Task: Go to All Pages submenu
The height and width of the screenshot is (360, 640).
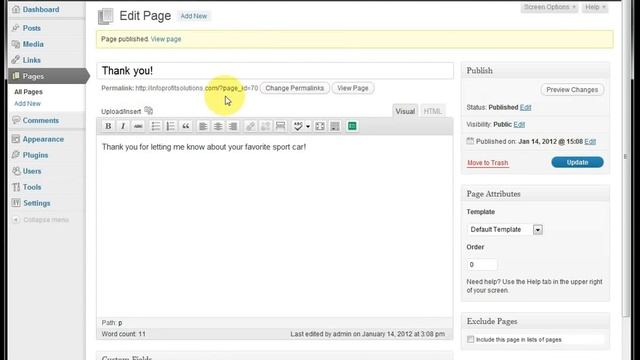Action: pos(28,92)
